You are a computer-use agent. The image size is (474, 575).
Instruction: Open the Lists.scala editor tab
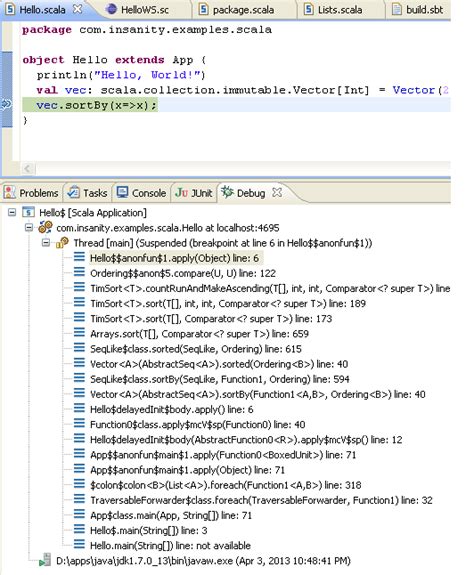[333, 10]
